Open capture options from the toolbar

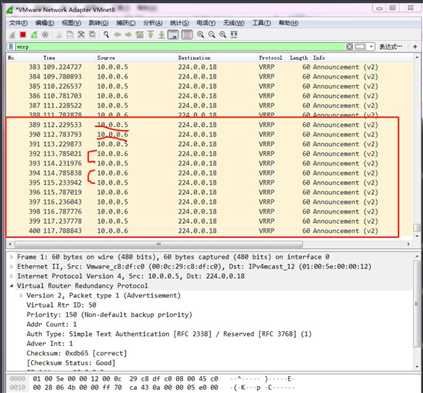click(45, 35)
